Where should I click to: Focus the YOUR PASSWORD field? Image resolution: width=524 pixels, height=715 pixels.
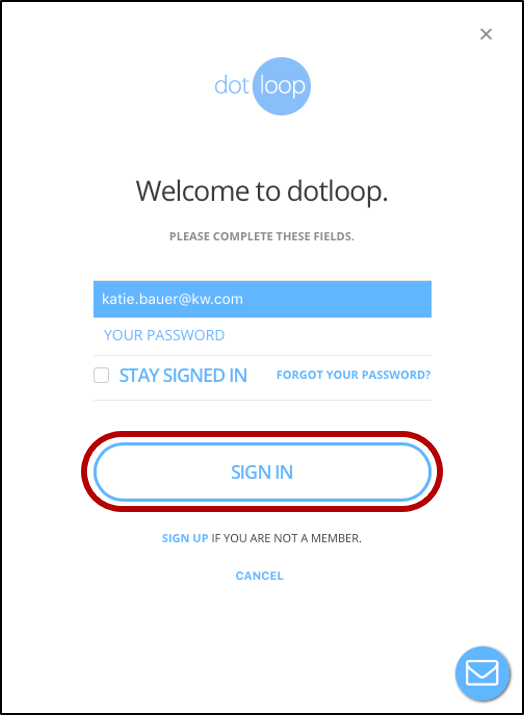click(x=262, y=336)
